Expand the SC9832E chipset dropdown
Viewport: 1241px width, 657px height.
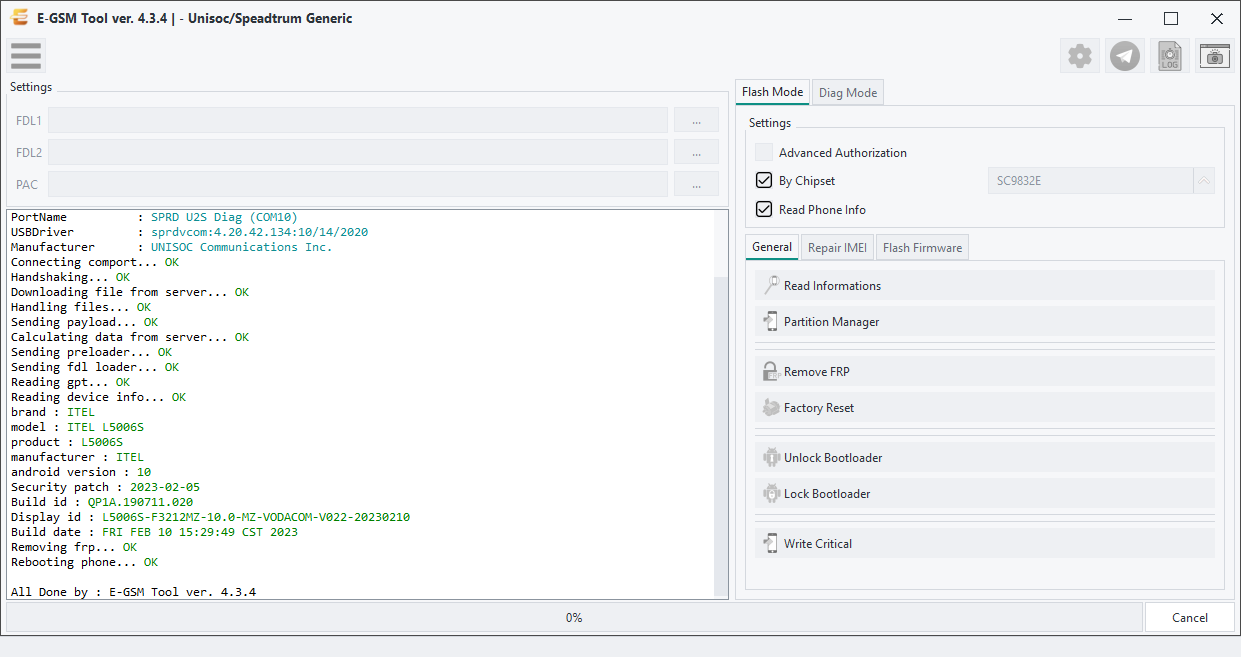pyautogui.click(x=1204, y=181)
